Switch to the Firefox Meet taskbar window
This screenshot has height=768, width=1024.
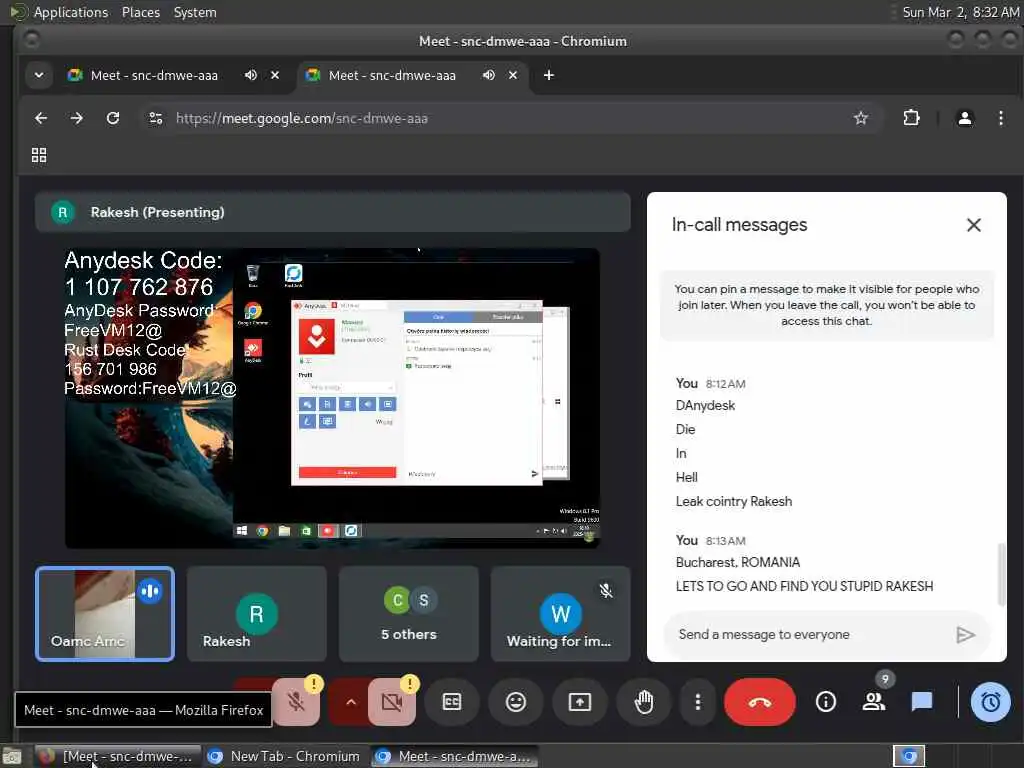click(118, 756)
